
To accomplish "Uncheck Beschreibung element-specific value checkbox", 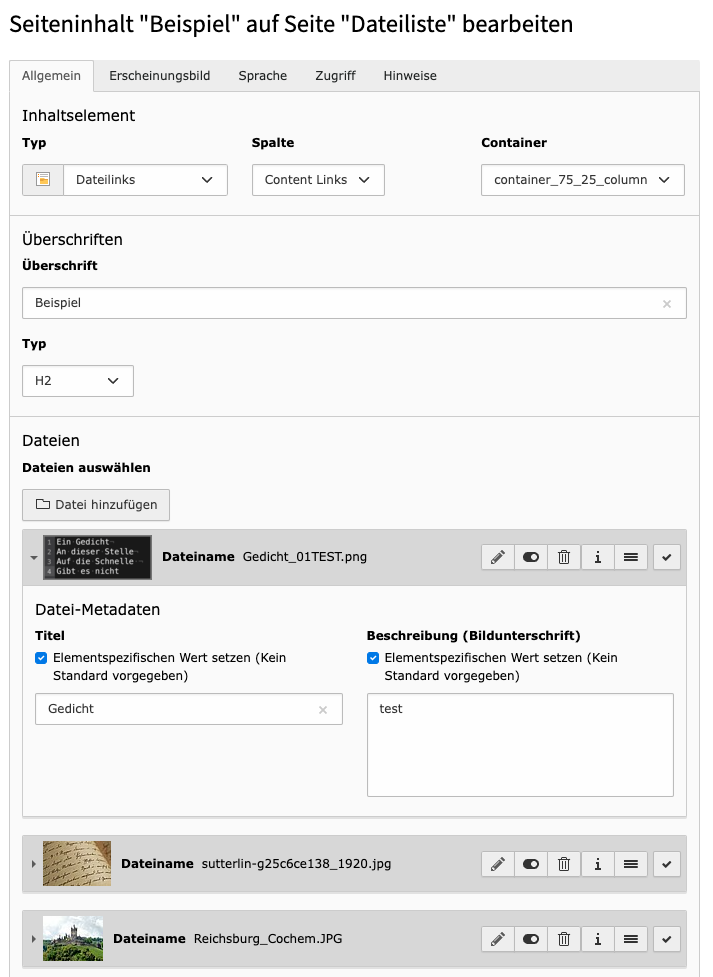I will click(373, 658).
